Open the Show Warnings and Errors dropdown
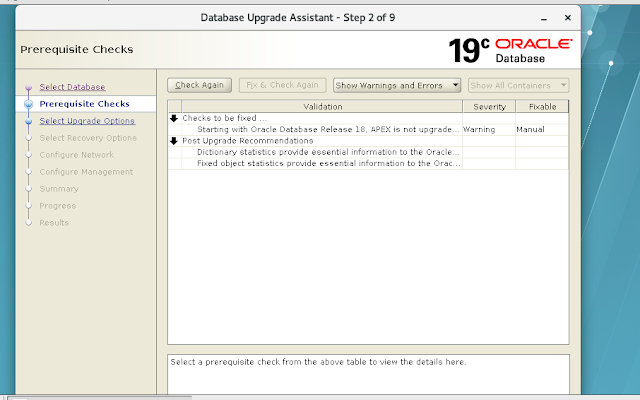 pyautogui.click(x=397, y=85)
